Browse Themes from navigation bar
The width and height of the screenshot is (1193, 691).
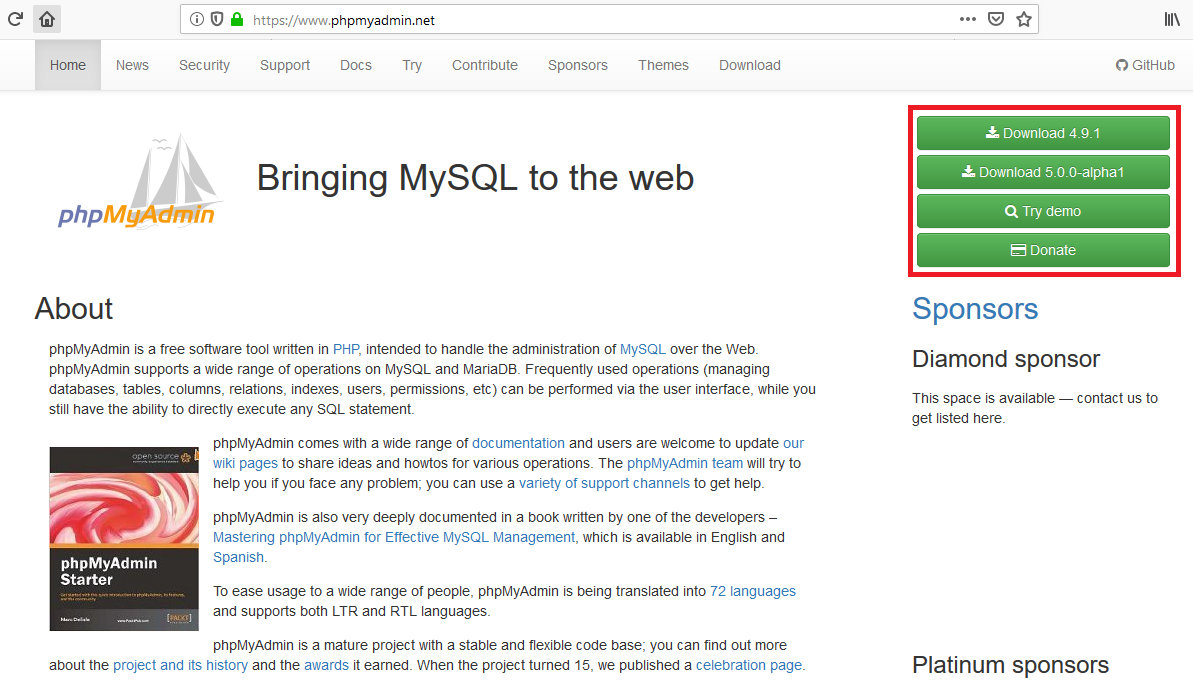[x=663, y=65]
